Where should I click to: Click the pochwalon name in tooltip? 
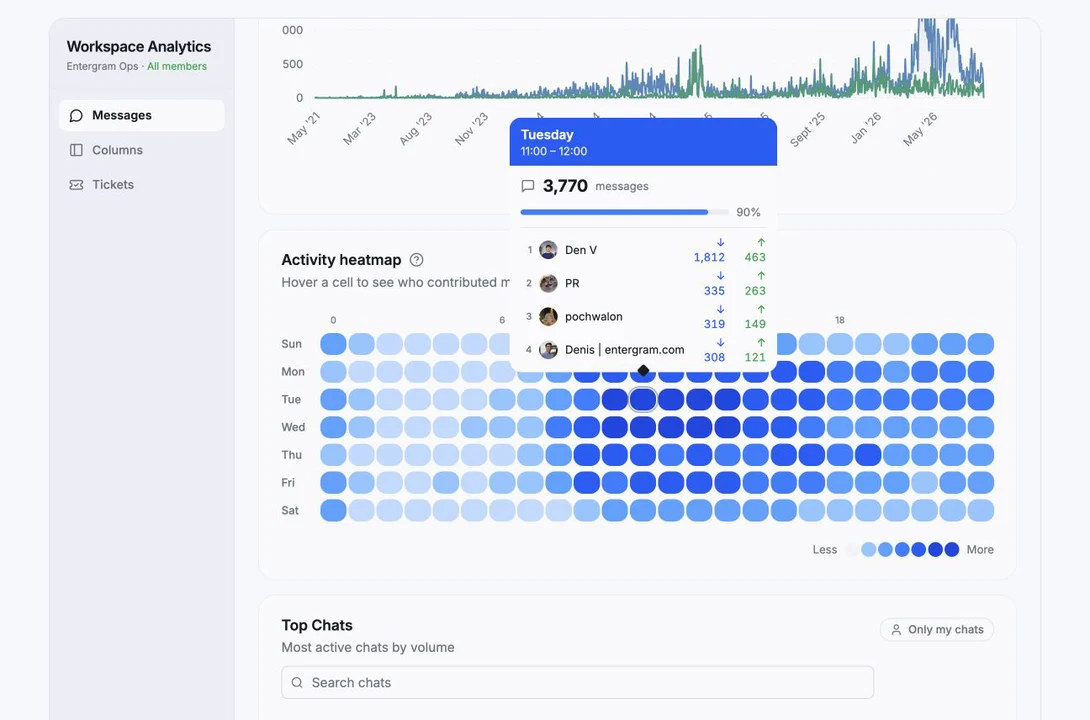[594, 317]
